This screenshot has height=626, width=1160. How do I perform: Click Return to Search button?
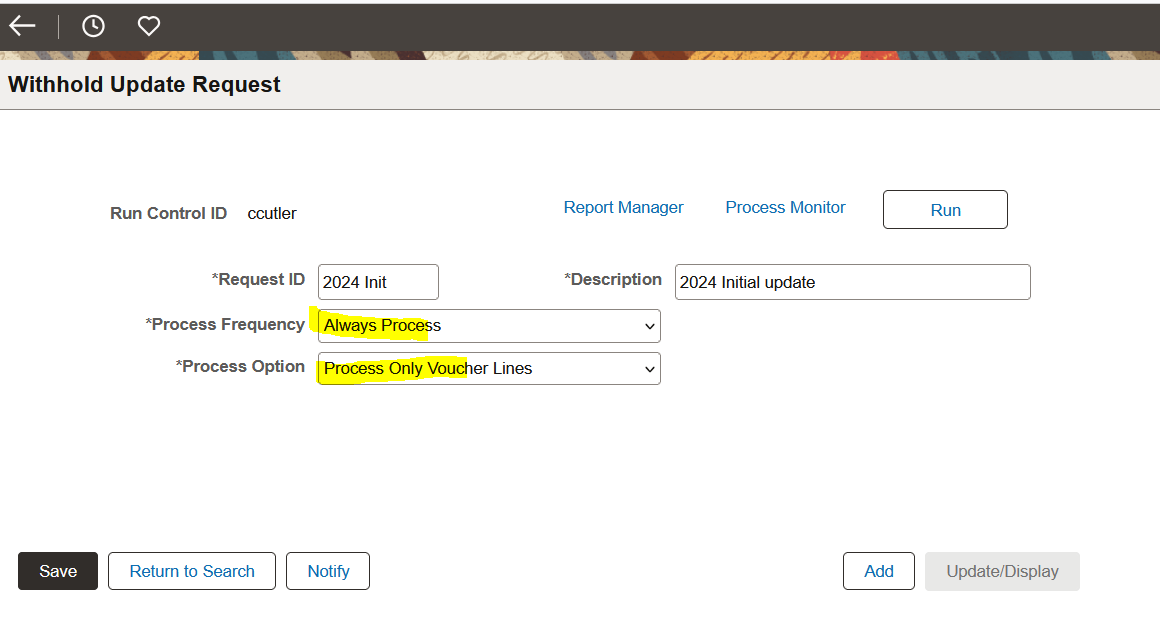192,571
